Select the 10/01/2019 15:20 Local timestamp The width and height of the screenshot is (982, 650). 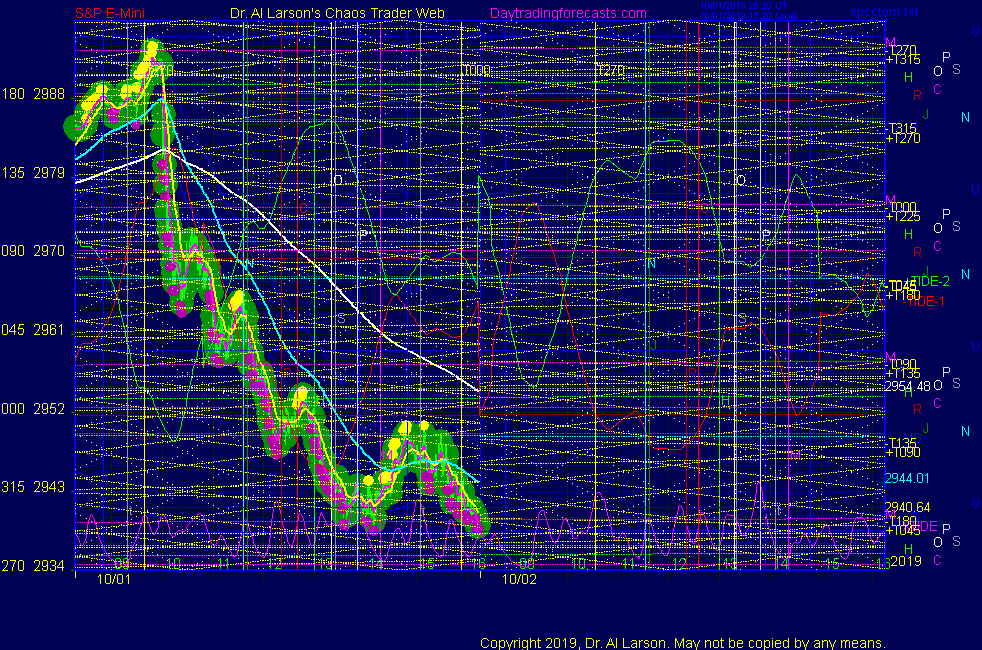click(x=748, y=16)
